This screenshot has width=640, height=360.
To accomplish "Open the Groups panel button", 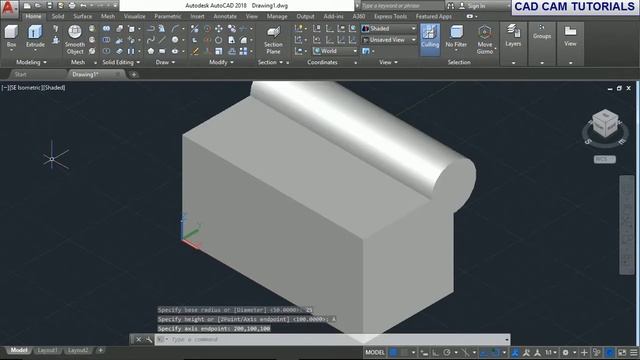I will [542, 32].
